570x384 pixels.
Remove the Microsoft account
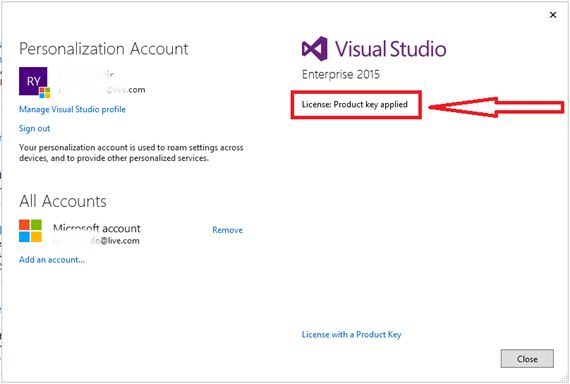[228, 230]
